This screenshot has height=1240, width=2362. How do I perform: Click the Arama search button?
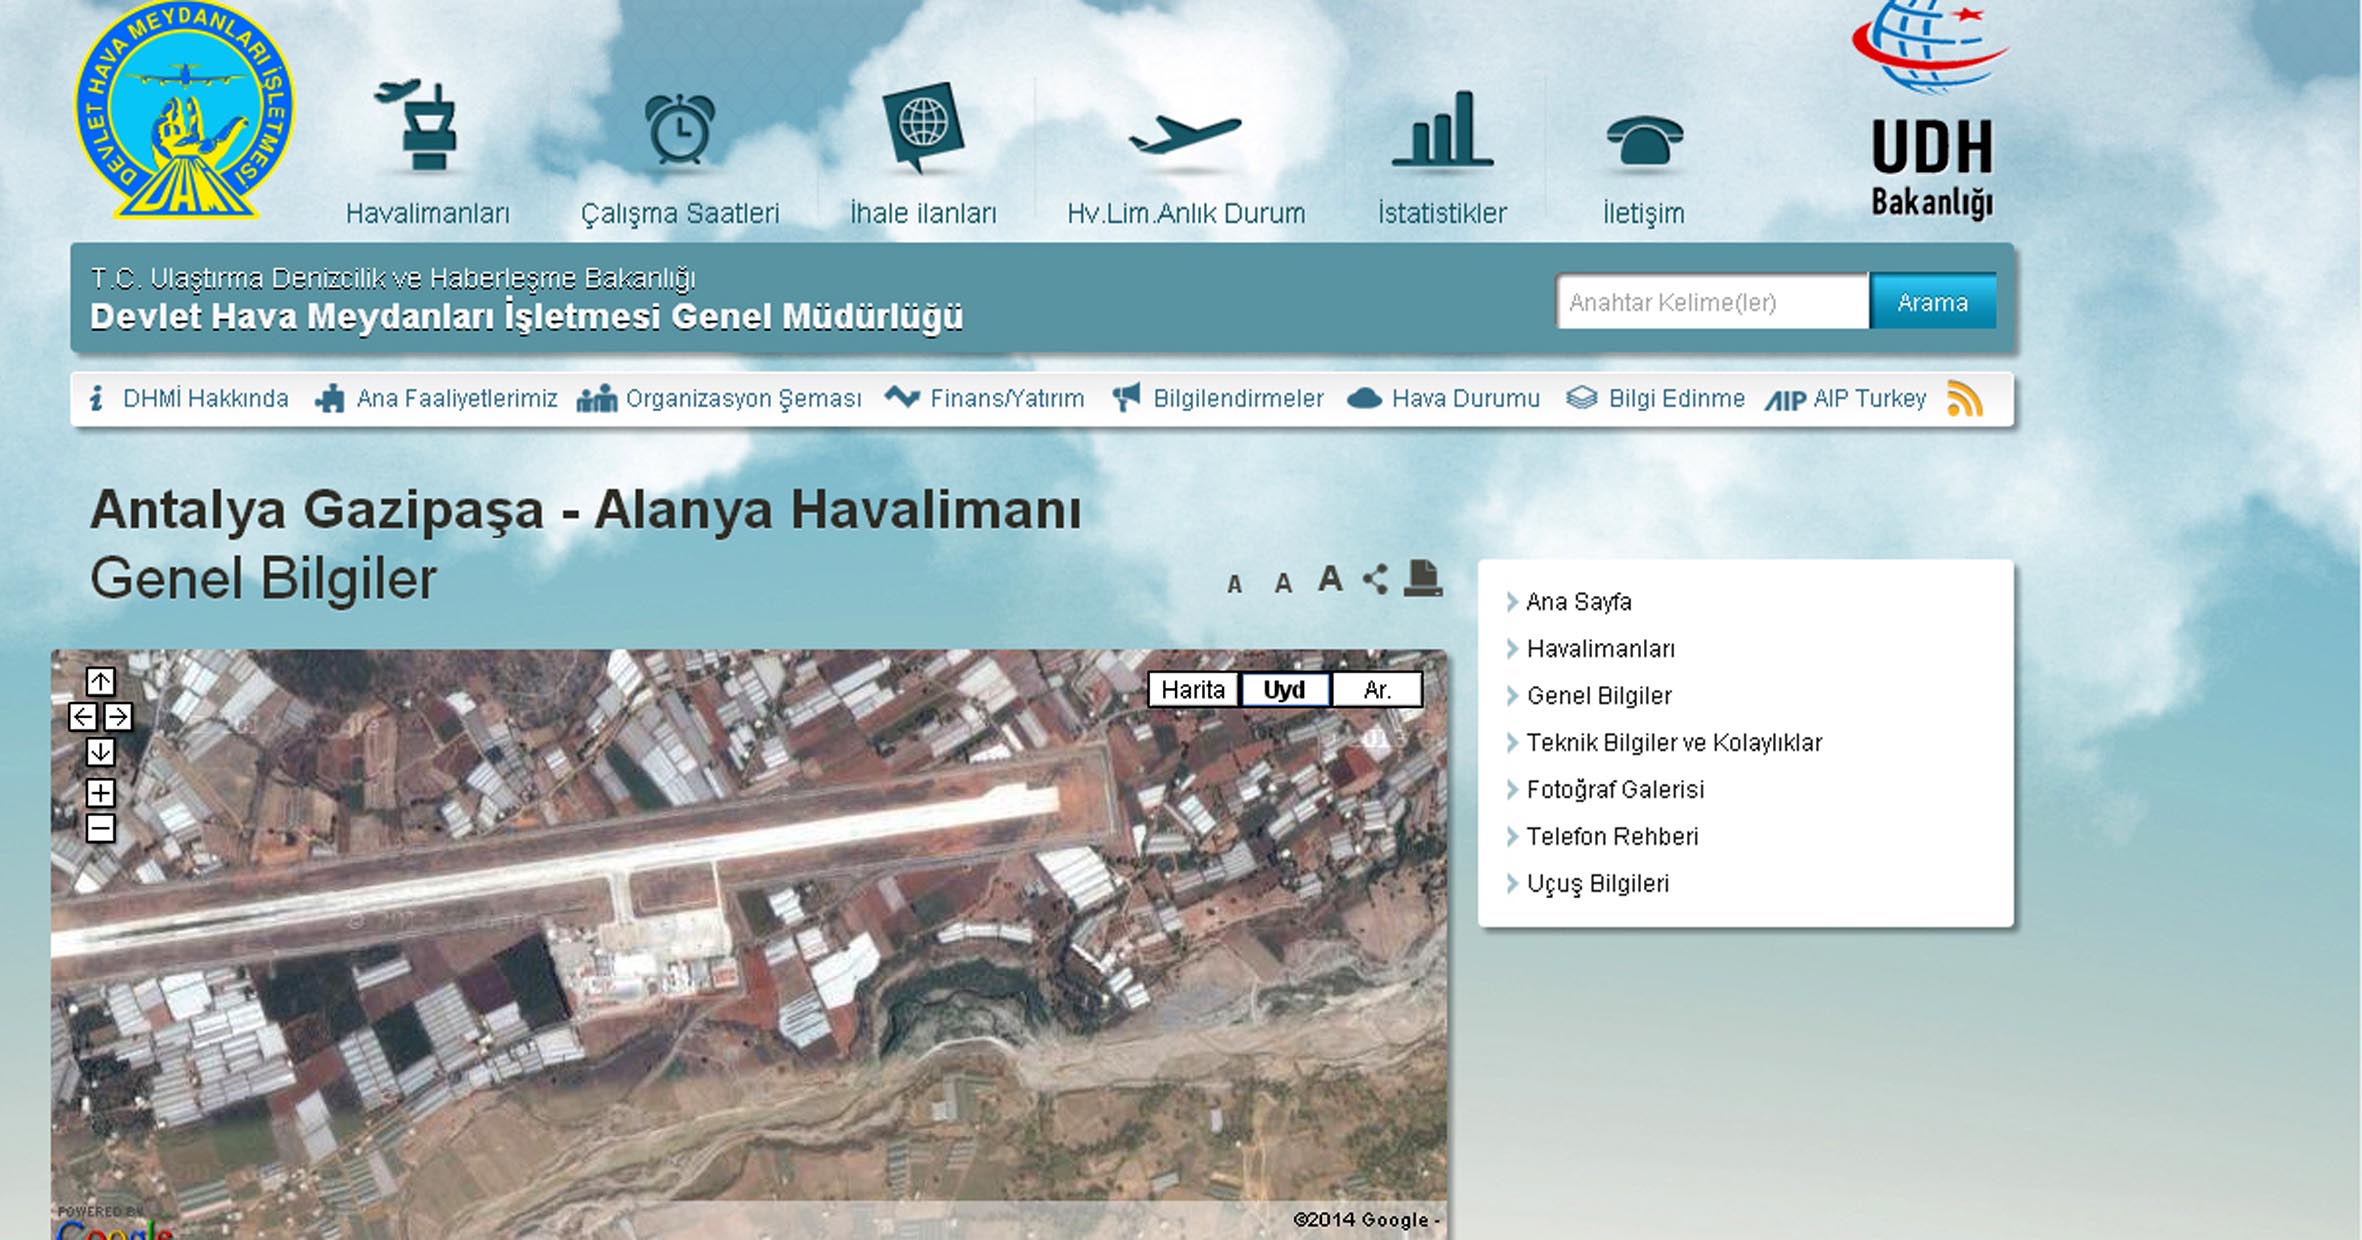pos(1932,302)
